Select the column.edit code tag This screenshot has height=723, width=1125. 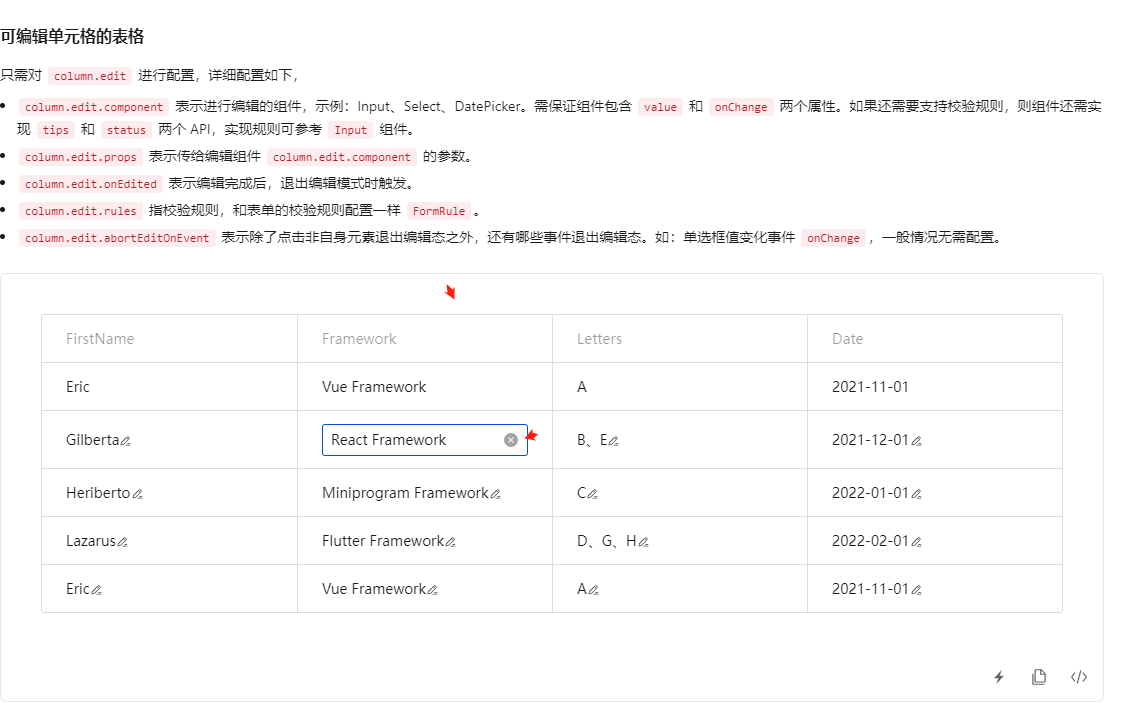[x=89, y=75]
